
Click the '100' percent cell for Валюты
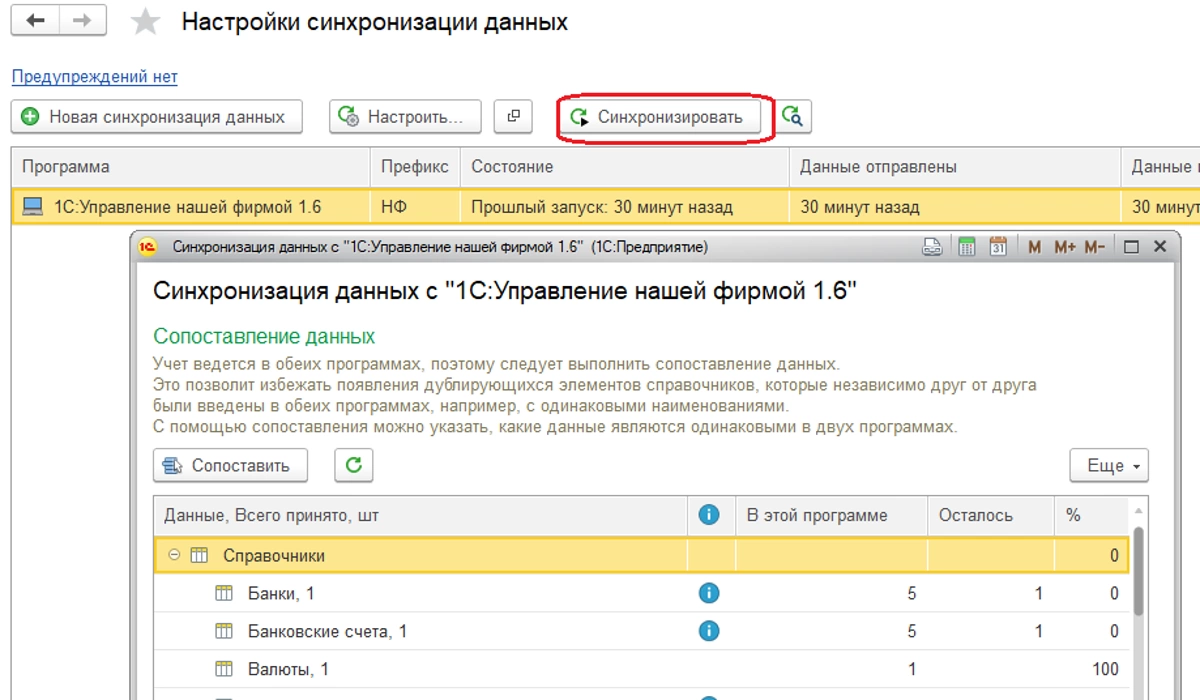point(1091,670)
